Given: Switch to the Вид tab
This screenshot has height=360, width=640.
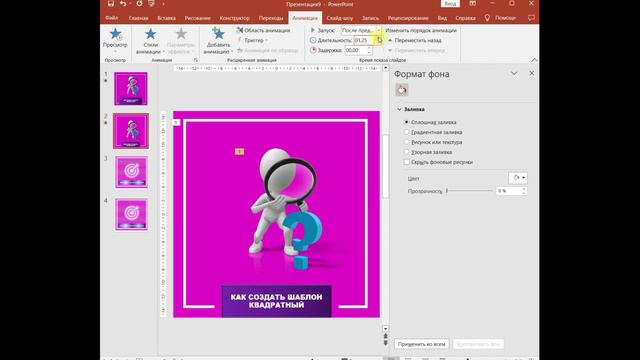Looking at the screenshot, I should tap(442, 18).
